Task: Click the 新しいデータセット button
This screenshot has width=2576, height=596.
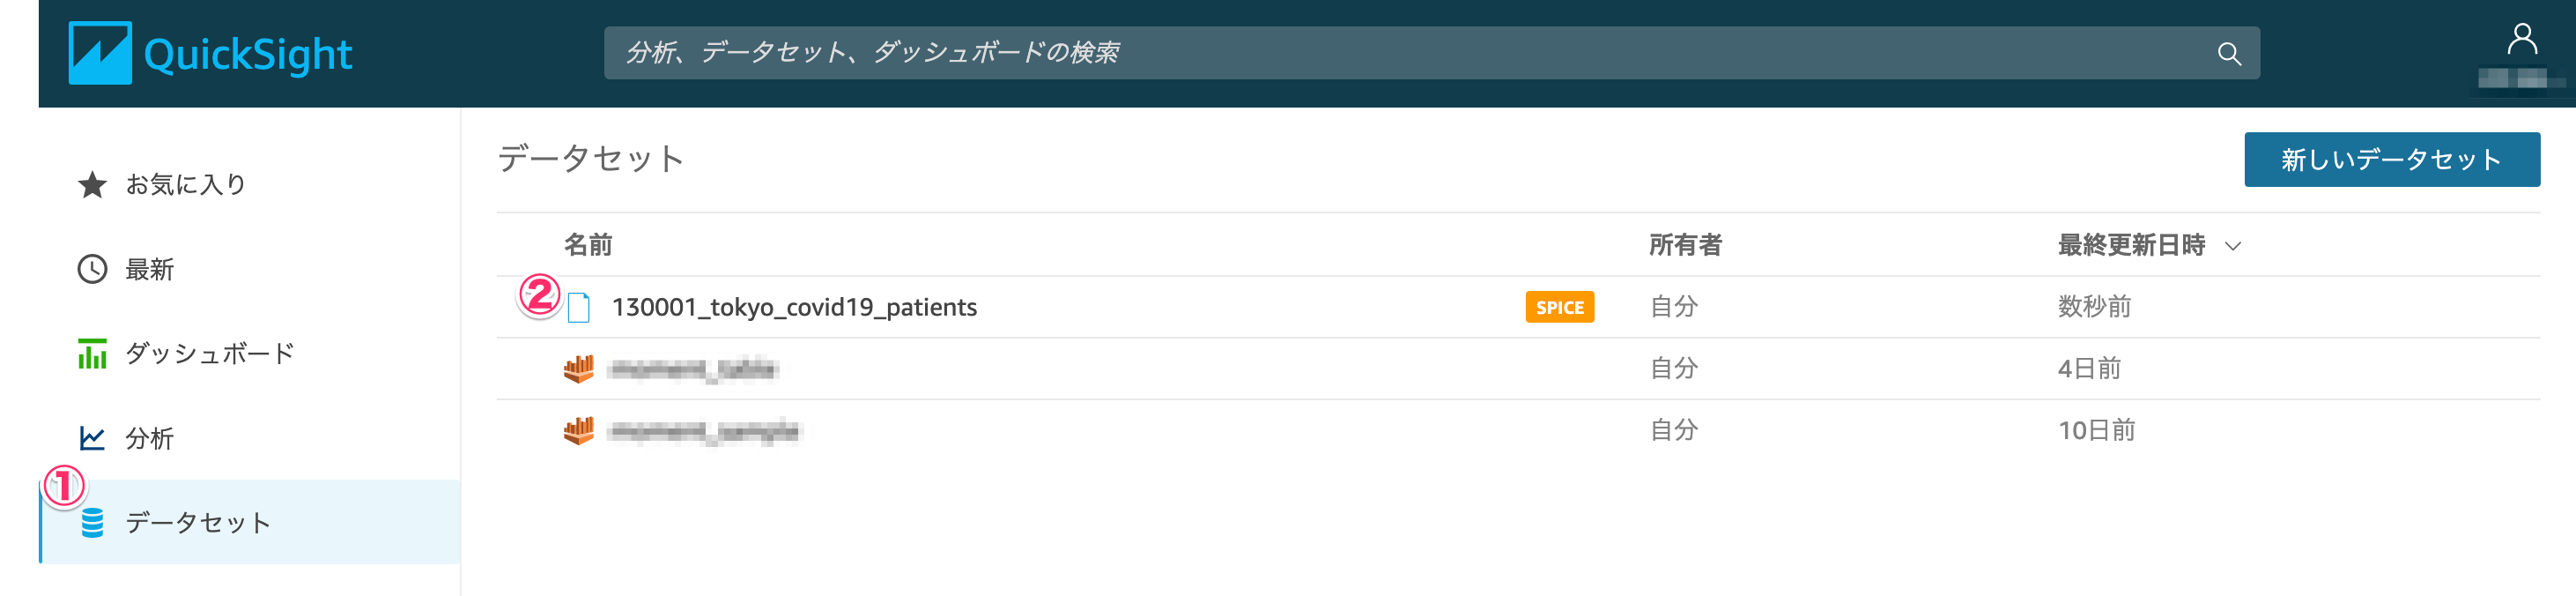Action: [x=2391, y=160]
